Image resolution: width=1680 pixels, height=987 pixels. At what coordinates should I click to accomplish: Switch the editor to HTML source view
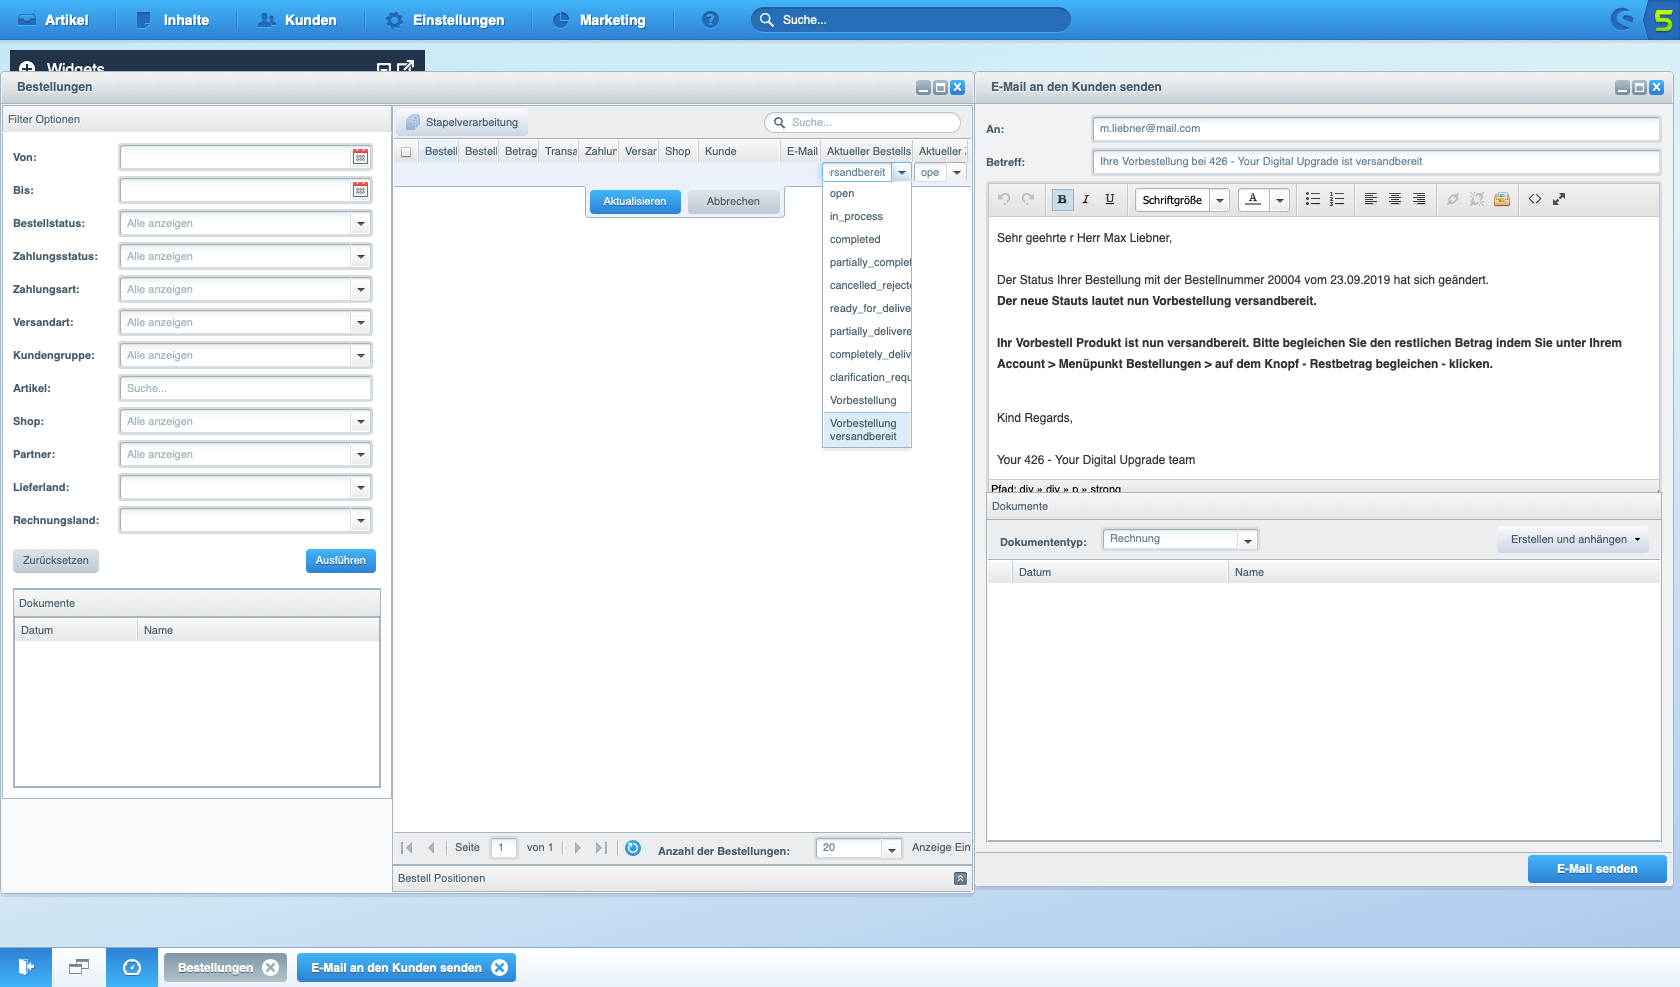(x=1535, y=199)
